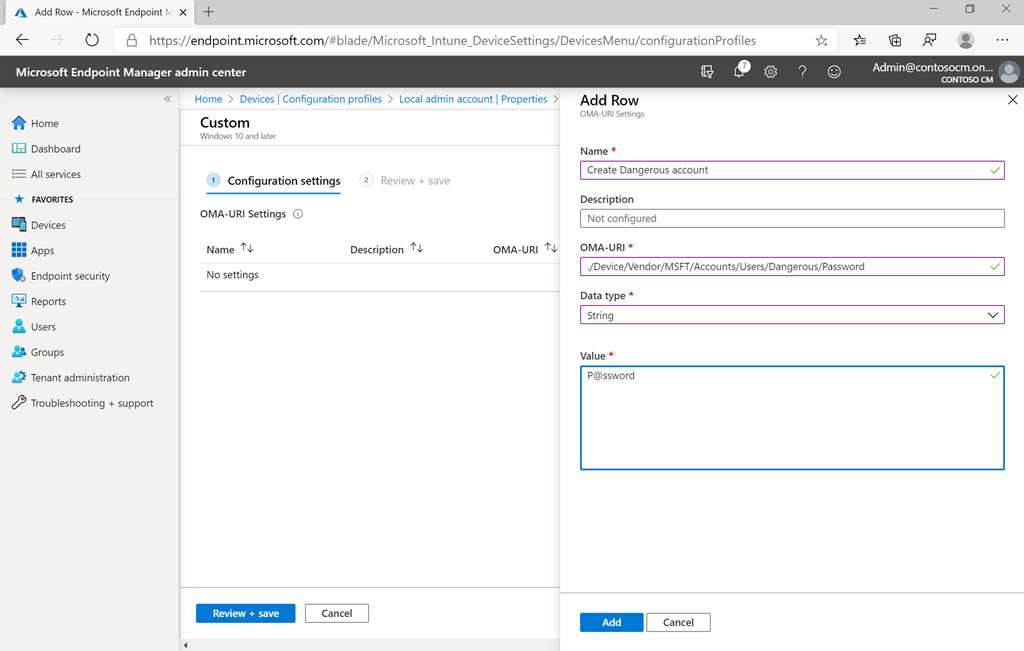Image resolution: width=1024 pixels, height=651 pixels.
Task: Click the Add button
Action: click(x=611, y=622)
